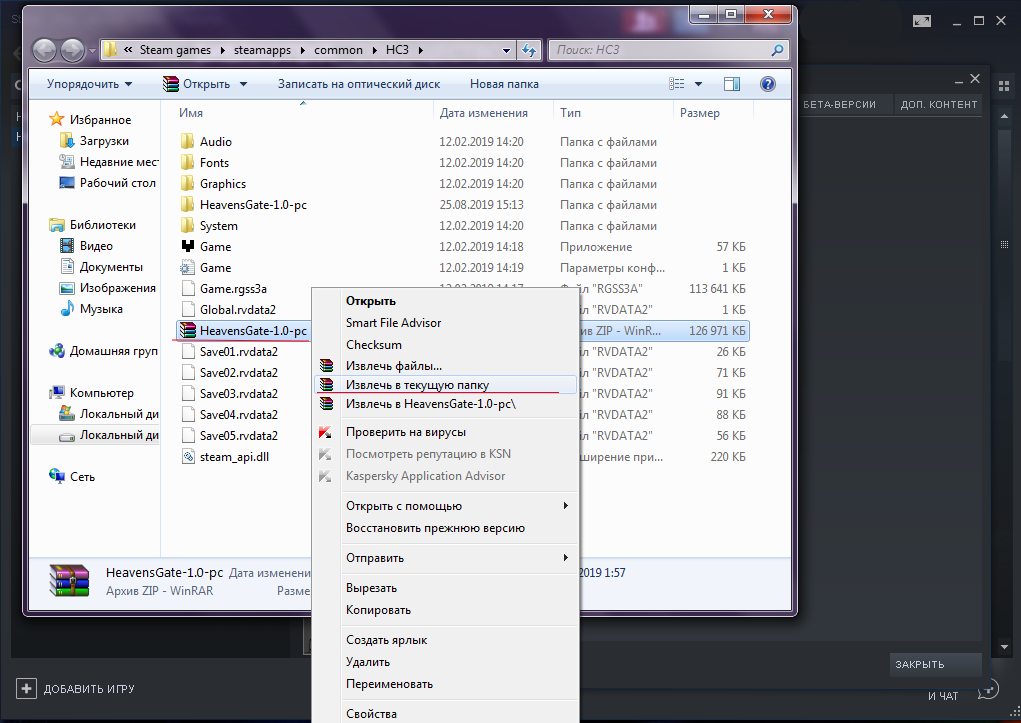Viewport: 1021px width, 723px height.
Task: Click the Graphics folder icon
Action: point(188,184)
